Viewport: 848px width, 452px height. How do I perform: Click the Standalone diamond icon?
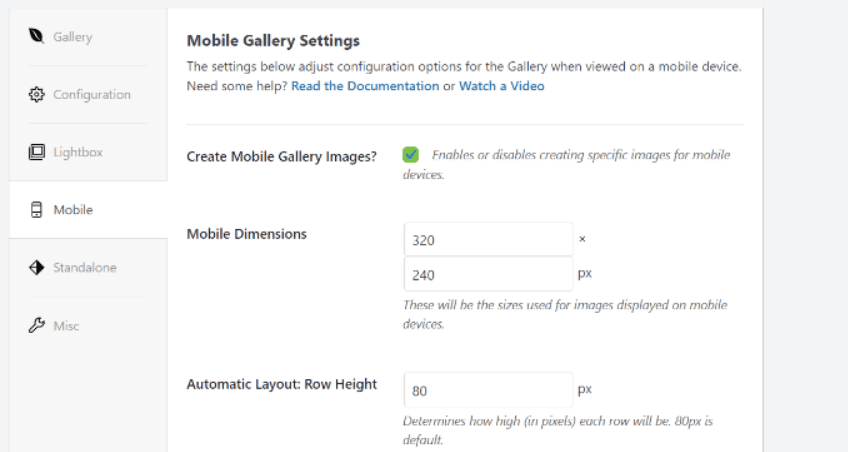tap(36, 268)
